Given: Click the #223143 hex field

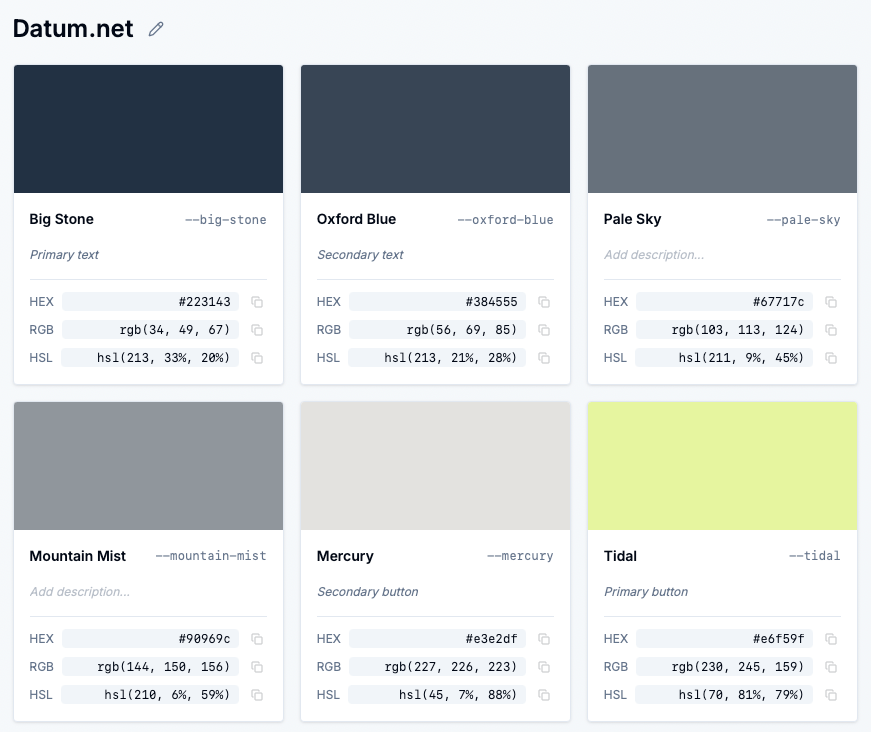Looking at the screenshot, I should point(151,302).
